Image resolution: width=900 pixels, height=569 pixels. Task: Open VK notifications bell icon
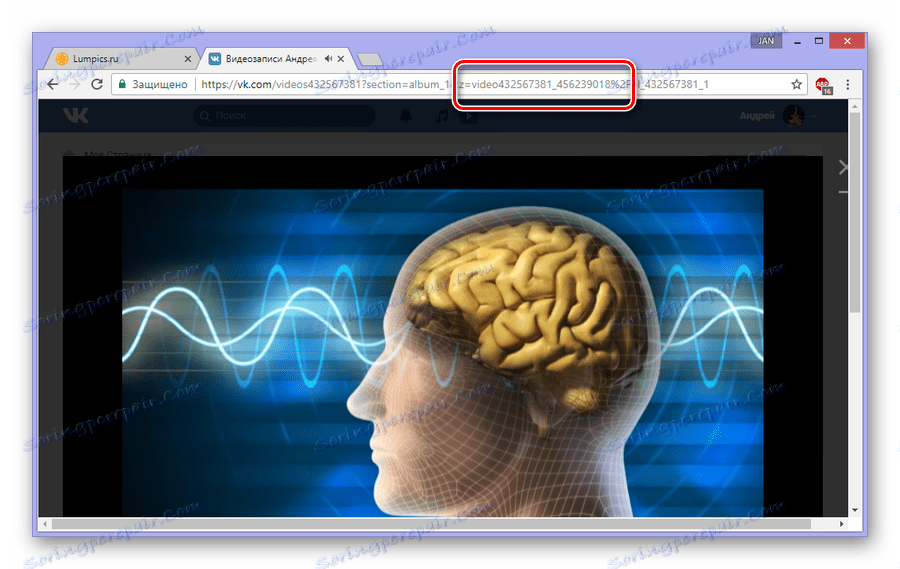pyautogui.click(x=405, y=116)
